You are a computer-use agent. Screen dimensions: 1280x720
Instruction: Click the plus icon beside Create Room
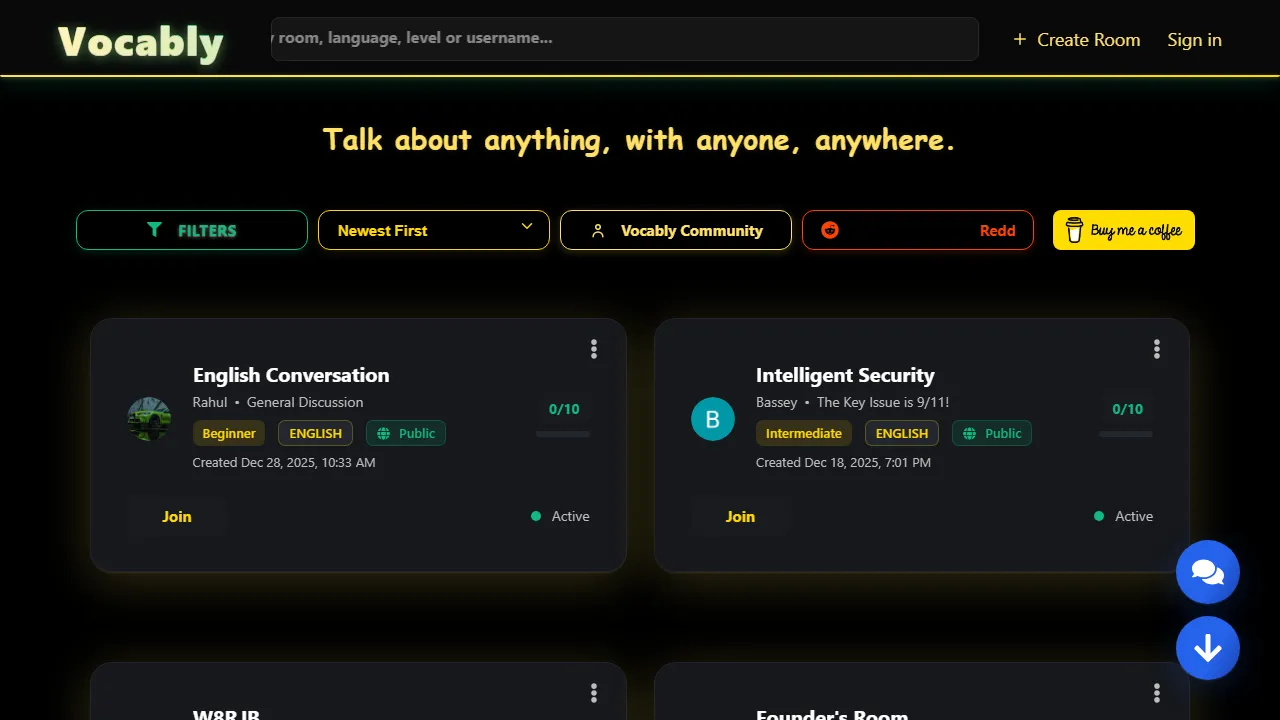[x=1019, y=39]
